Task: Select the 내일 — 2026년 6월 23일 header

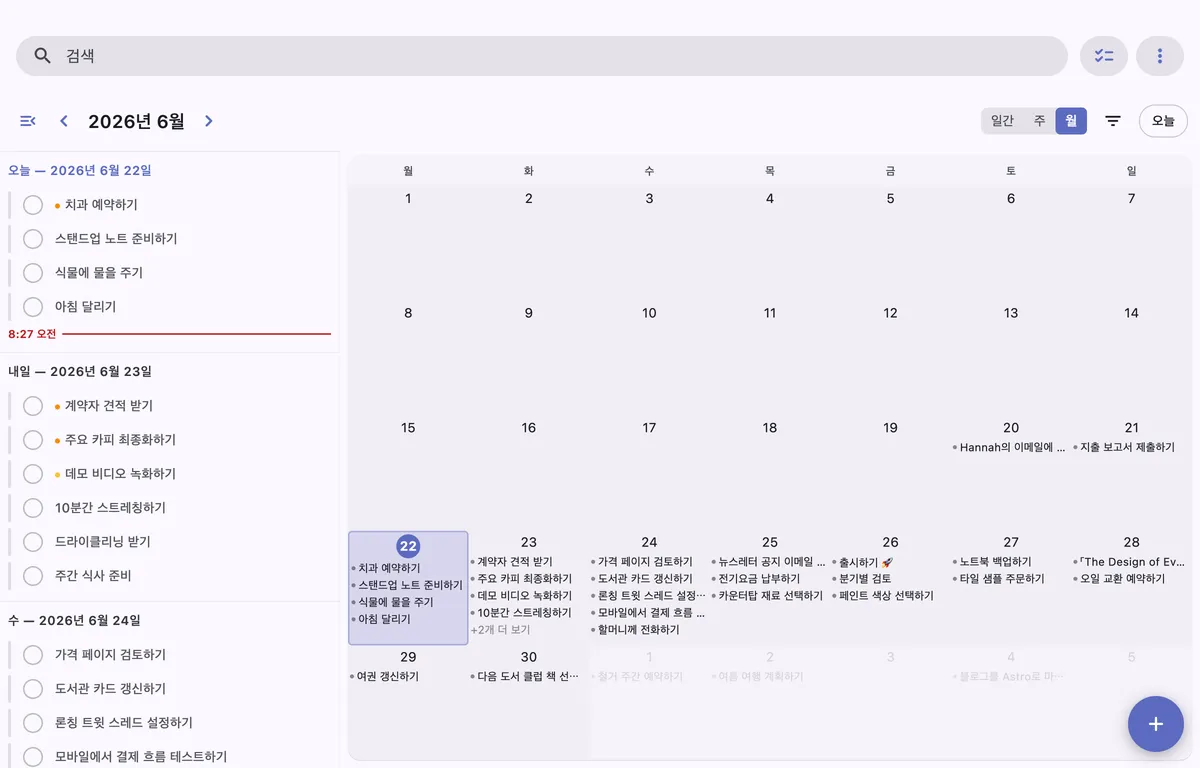Action: click(80, 372)
